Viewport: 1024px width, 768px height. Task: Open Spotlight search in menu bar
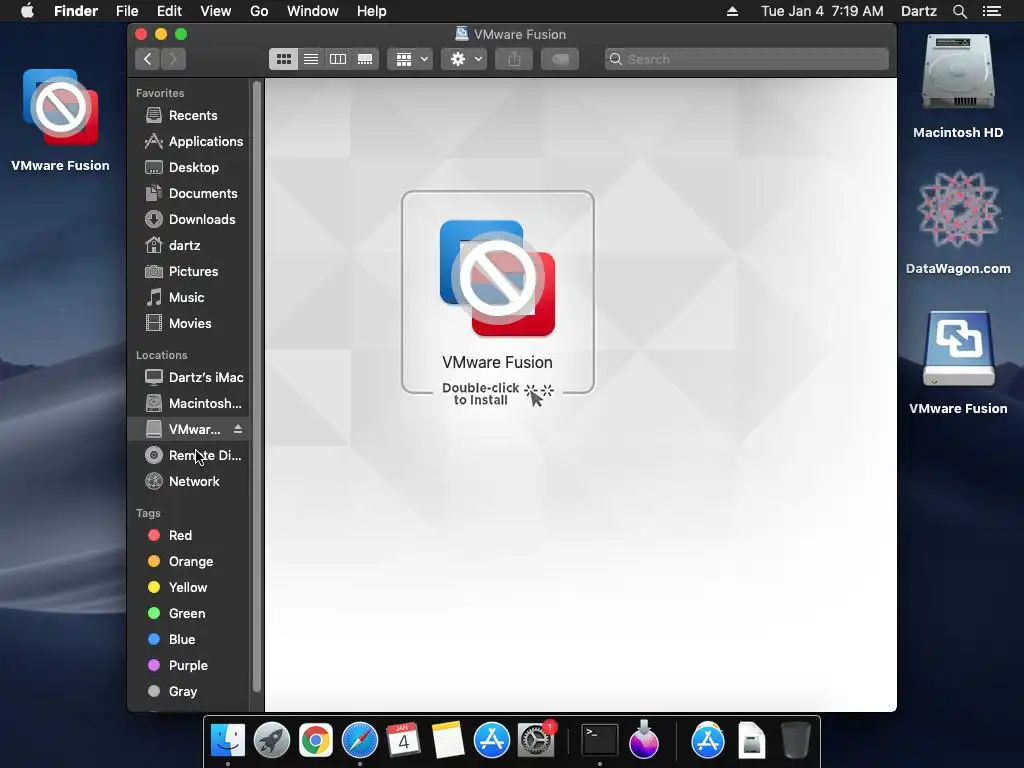pyautogui.click(x=959, y=11)
